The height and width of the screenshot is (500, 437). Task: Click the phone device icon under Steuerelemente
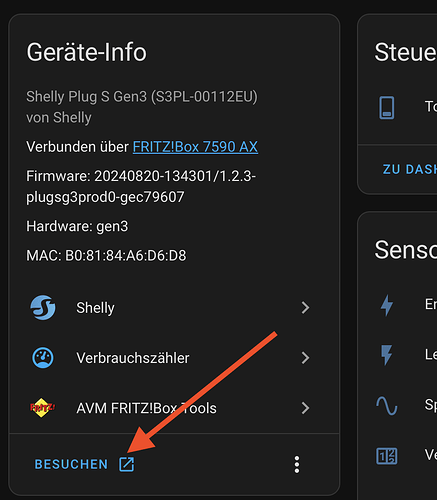point(387,107)
